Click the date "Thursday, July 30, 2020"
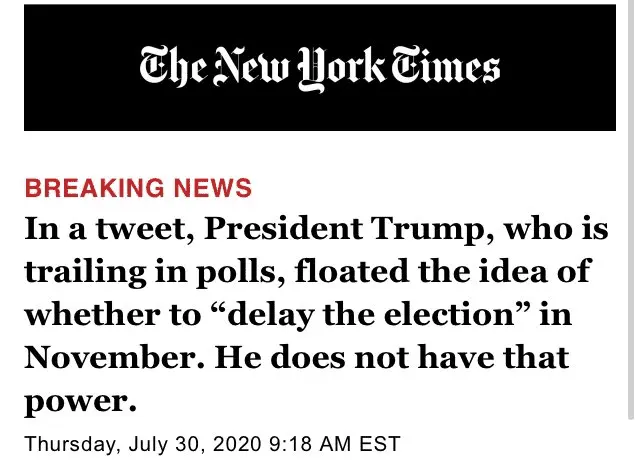640x465 pixels. (x=144, y=443)
